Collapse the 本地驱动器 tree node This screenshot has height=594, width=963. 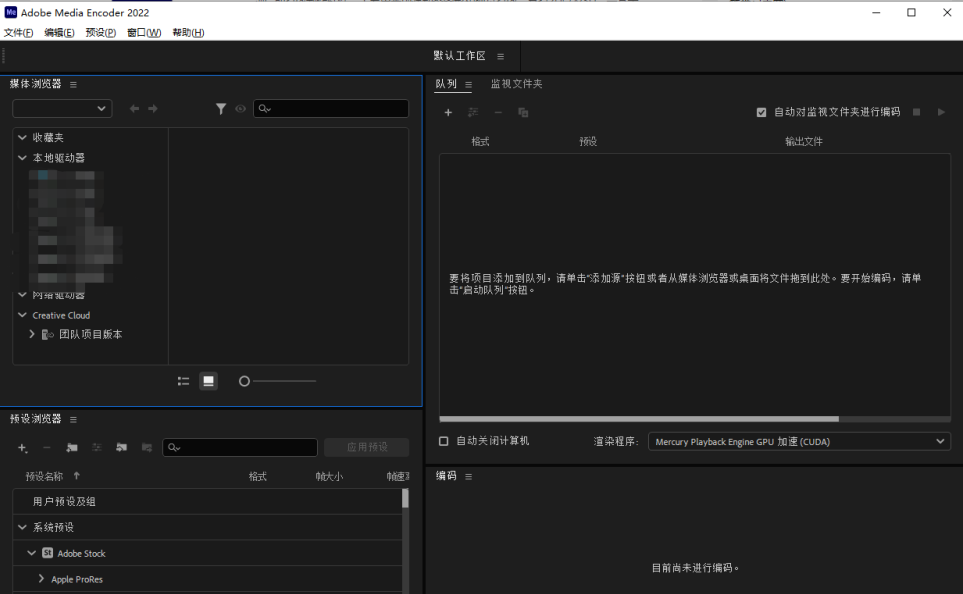click(x=22, y=158)
